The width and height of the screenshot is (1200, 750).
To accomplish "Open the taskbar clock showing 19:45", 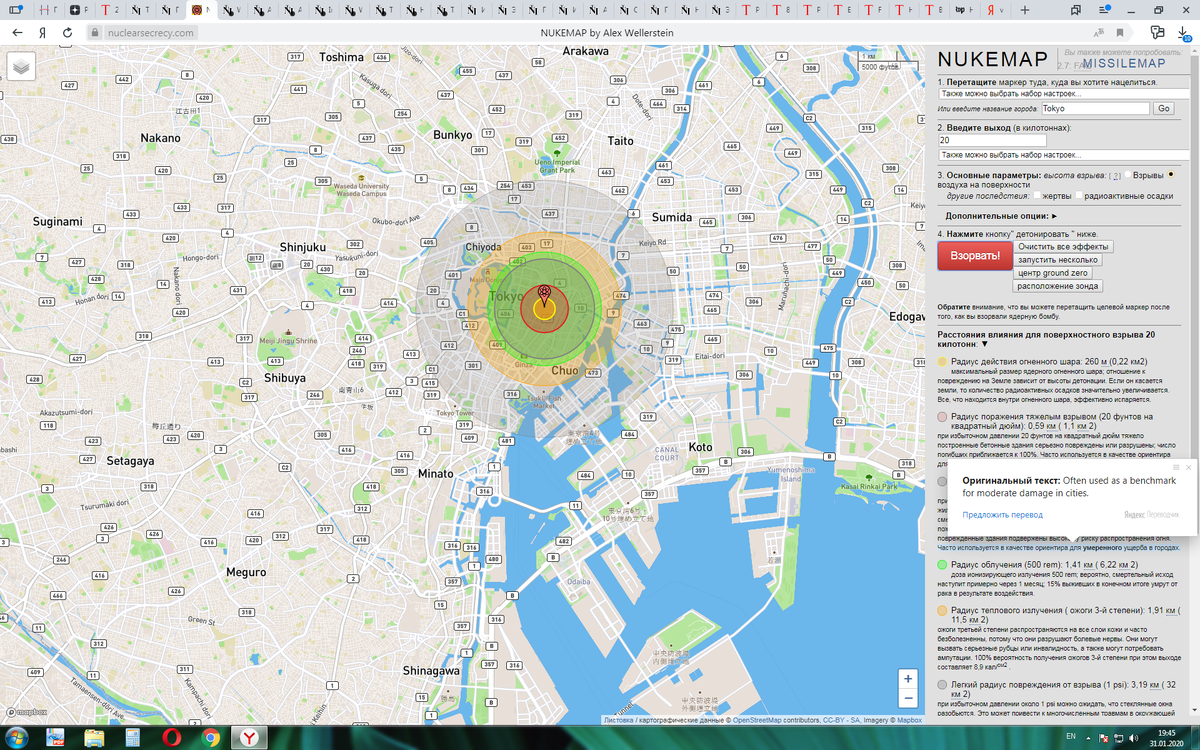I will 1166,738.
